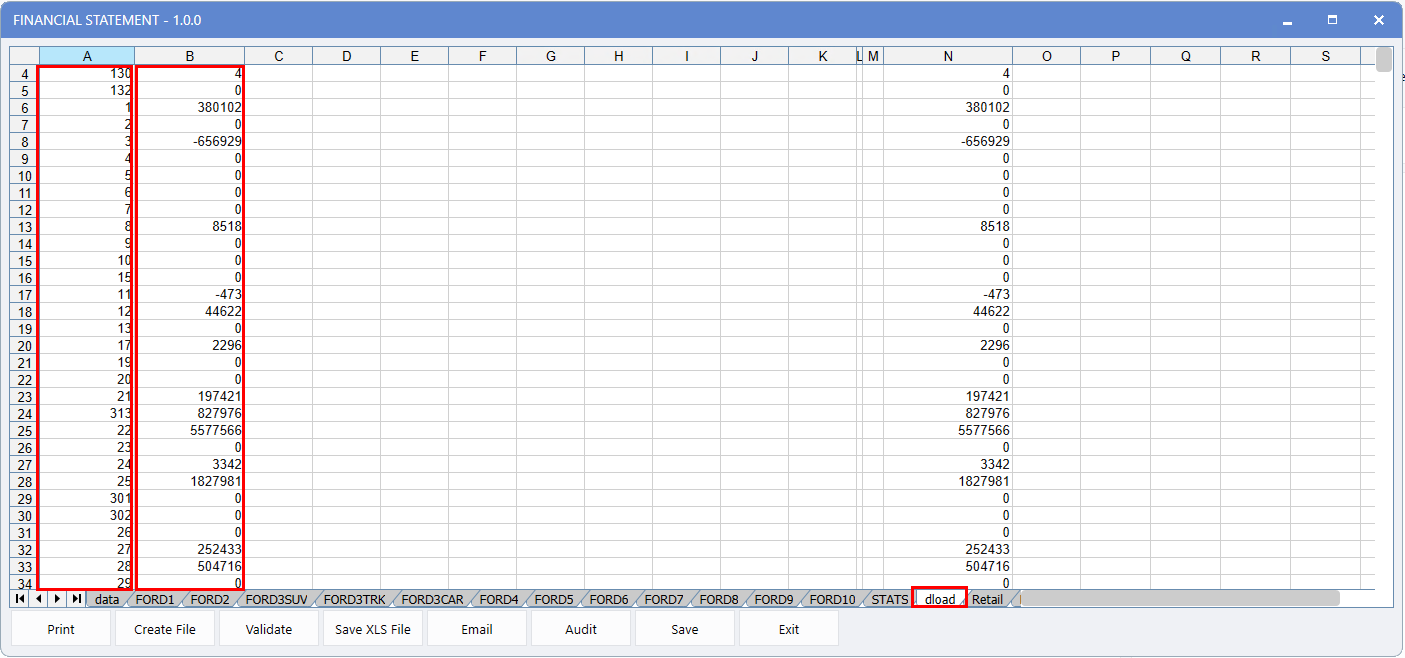
Task: Click Save XLS File button
Action: (373, 629)
